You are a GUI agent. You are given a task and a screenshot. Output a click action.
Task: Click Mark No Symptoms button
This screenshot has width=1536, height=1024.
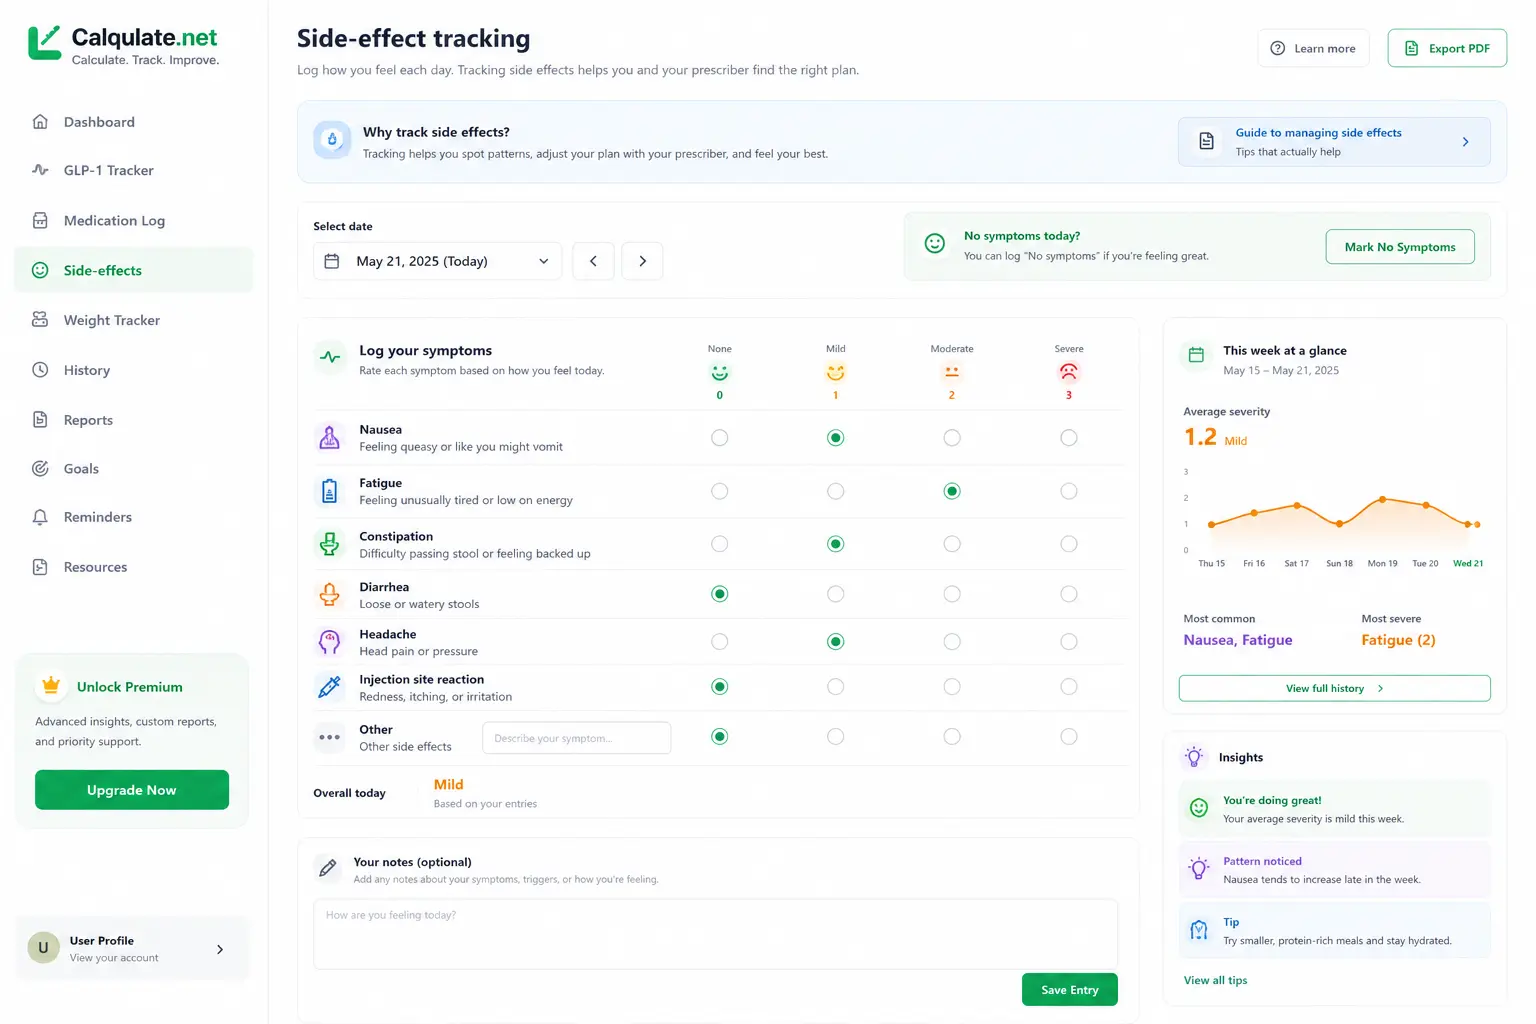point(1400,247)
